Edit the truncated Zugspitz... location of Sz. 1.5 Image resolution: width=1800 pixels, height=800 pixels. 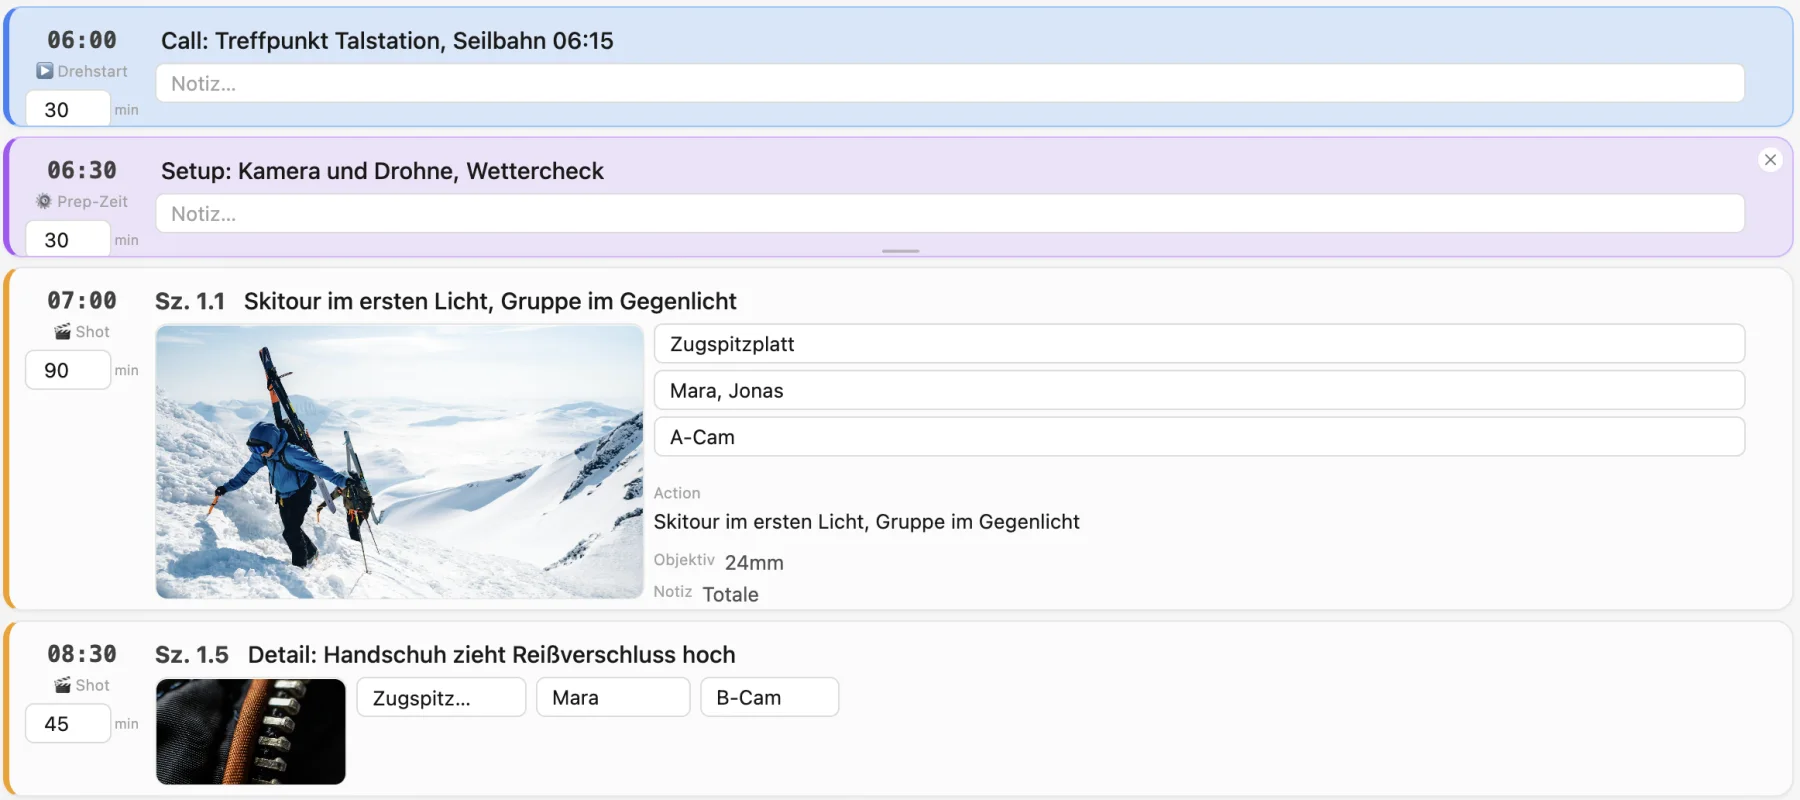tap(441, 697)
